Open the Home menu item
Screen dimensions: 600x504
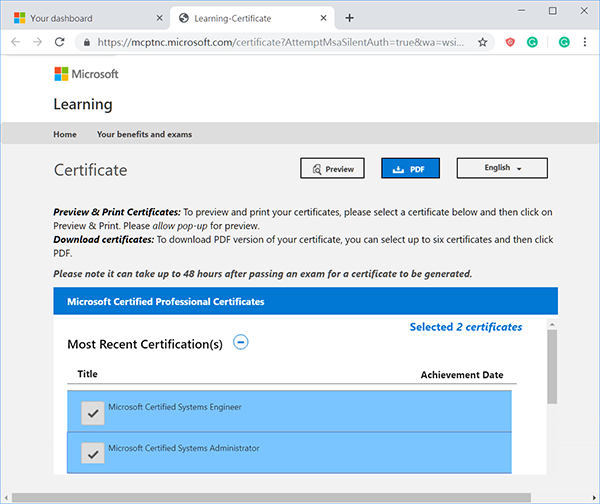[x=65, y=134]
